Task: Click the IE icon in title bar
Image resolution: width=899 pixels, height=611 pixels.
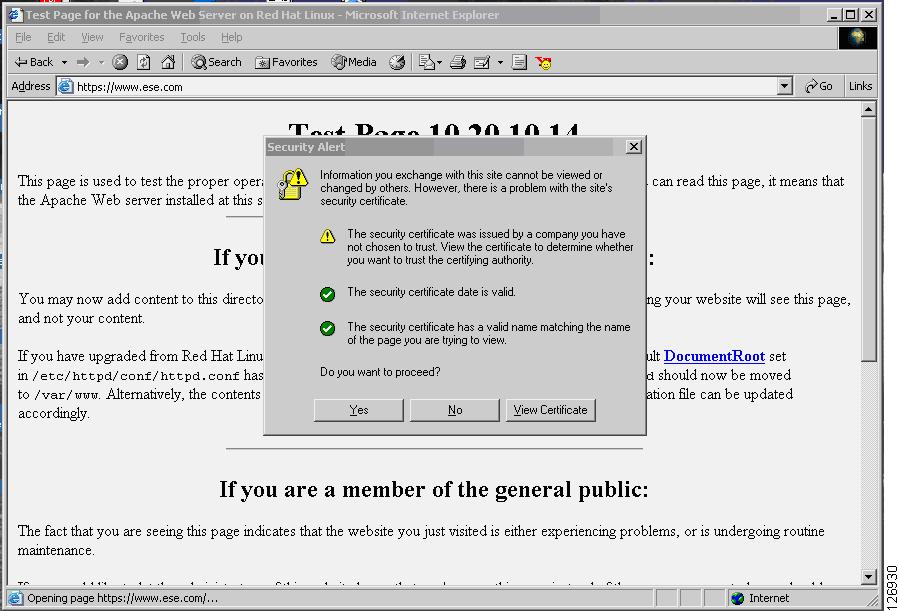Action: 15,15
